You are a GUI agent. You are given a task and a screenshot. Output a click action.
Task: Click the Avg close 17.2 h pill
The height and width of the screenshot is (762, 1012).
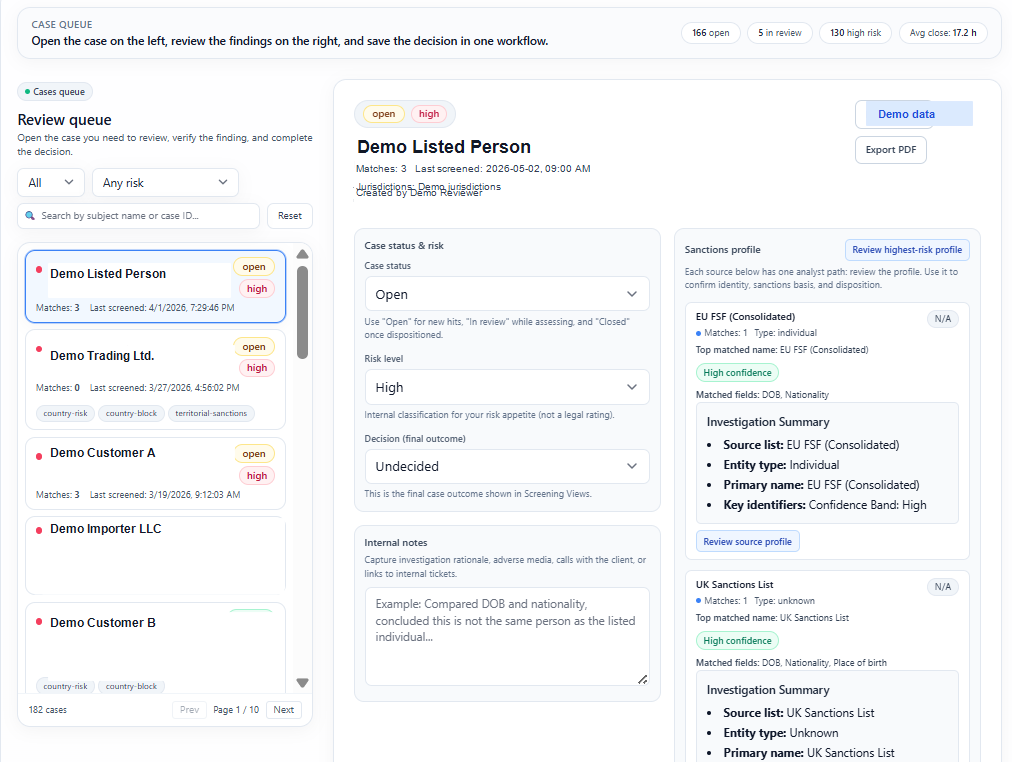click(943, 33)
